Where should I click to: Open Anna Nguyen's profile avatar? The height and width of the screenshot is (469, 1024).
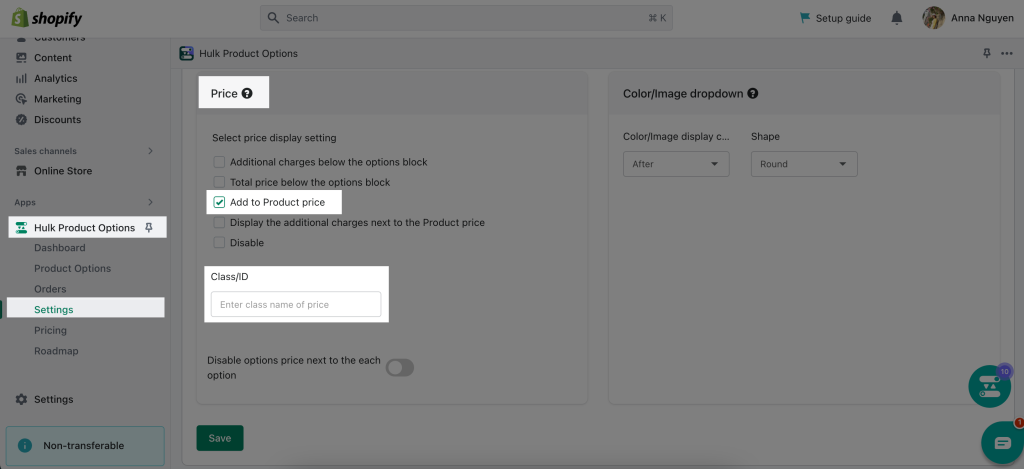(x=933, y=18)
